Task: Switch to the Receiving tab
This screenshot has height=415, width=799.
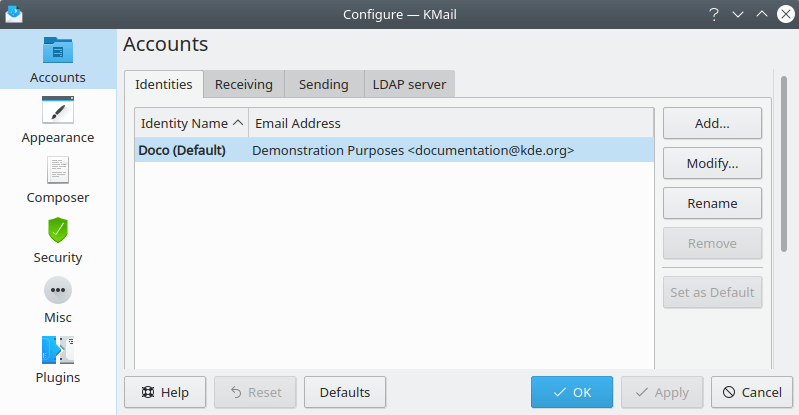Action: pyautogui.click(x=244, y=85)
